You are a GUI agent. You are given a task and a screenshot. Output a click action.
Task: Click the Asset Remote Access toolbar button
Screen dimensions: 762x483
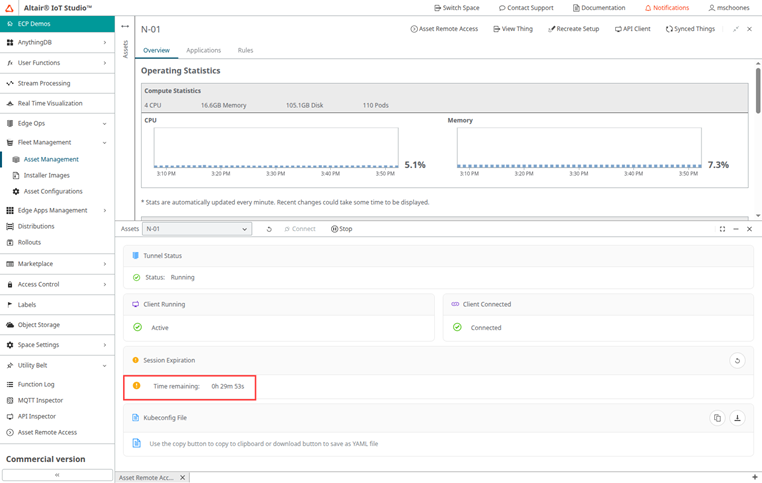444,29
